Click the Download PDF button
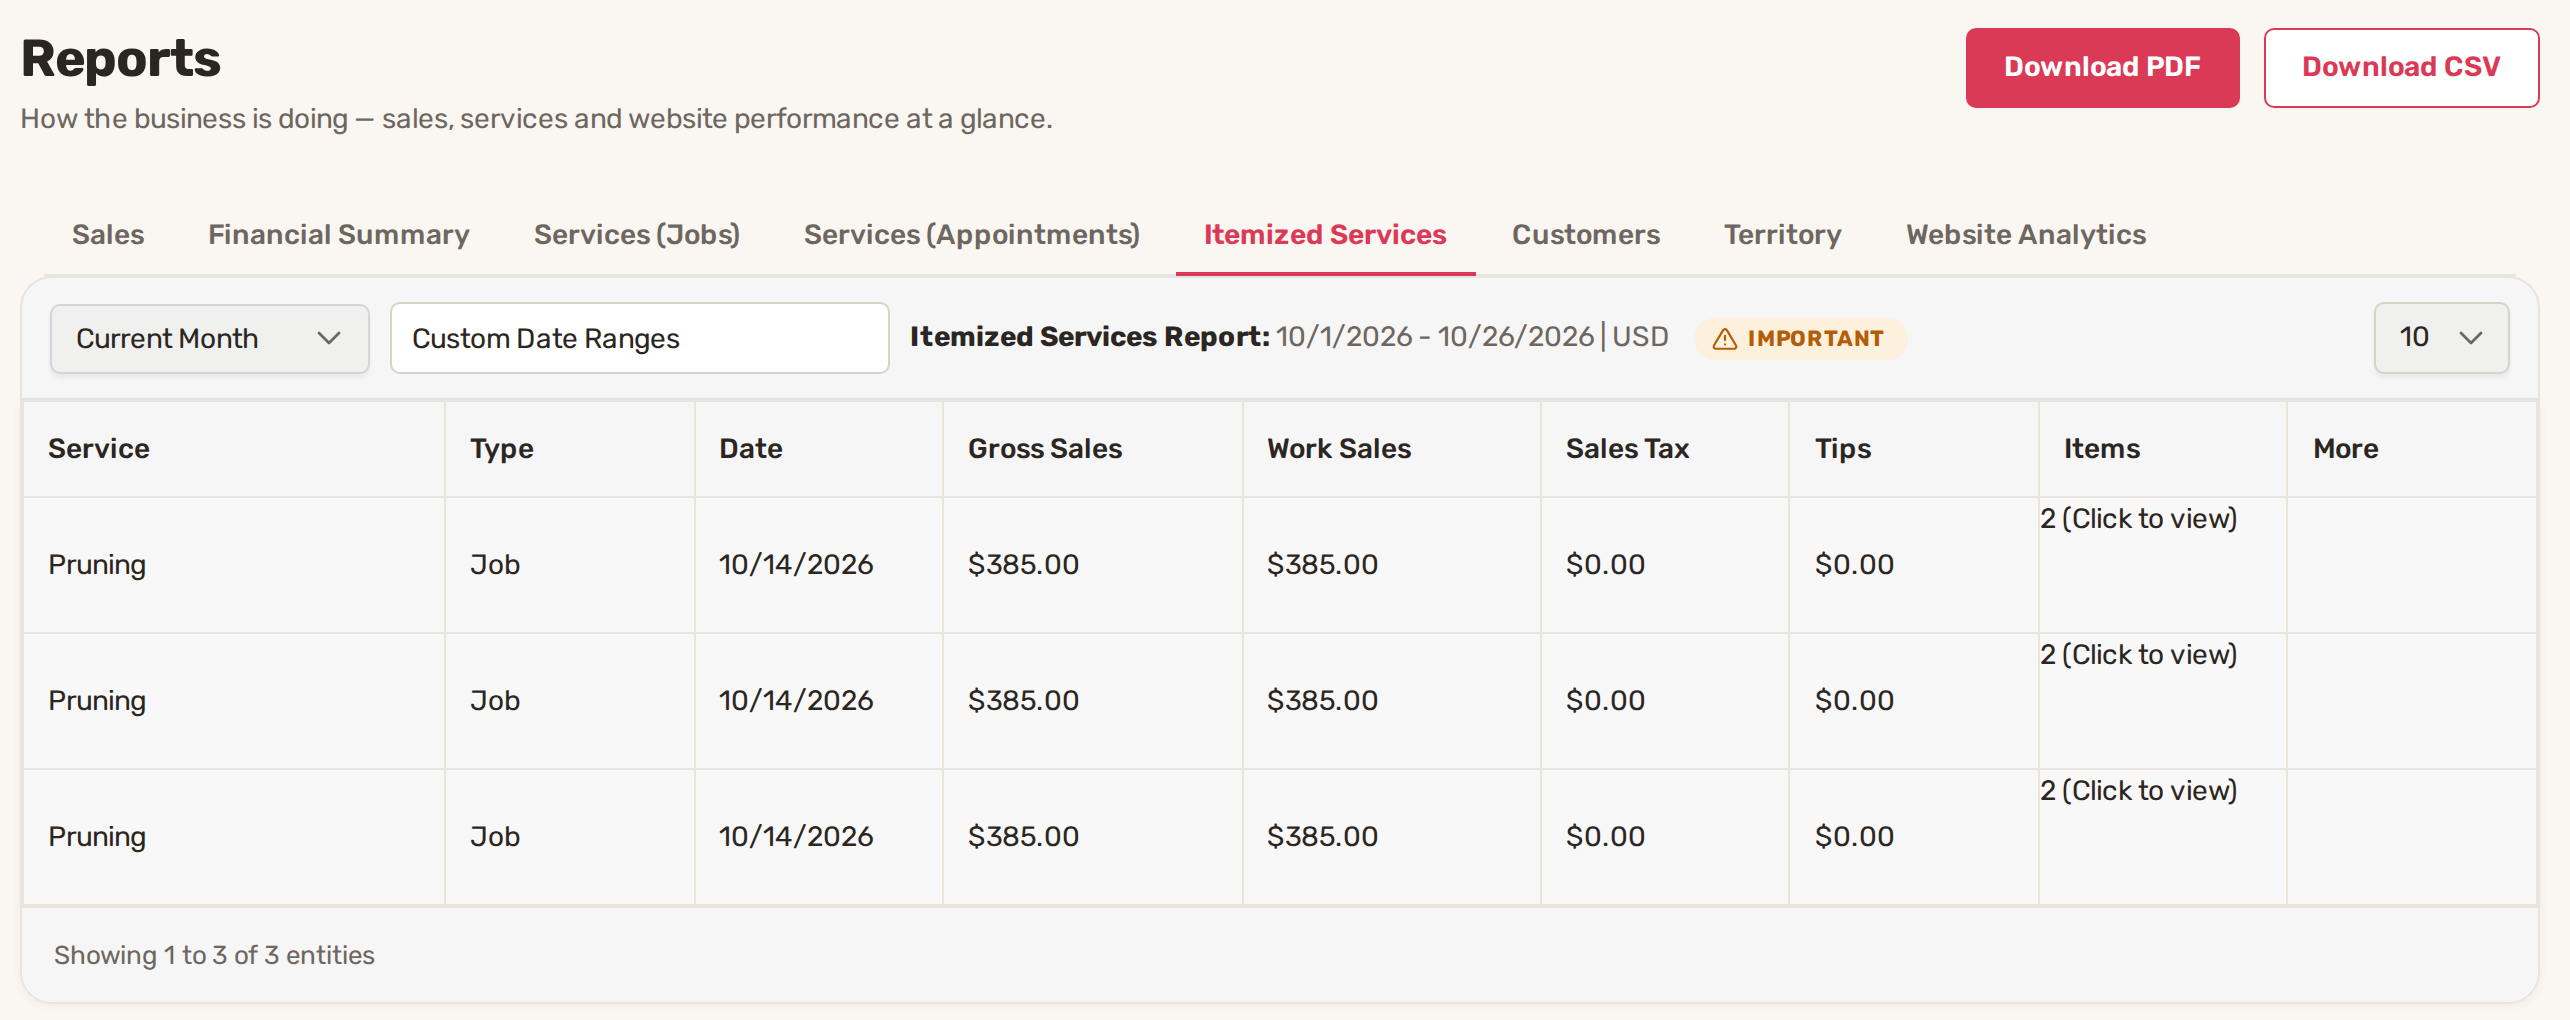Viewport: 2570px width, 1020px height. click(2102, 67)
